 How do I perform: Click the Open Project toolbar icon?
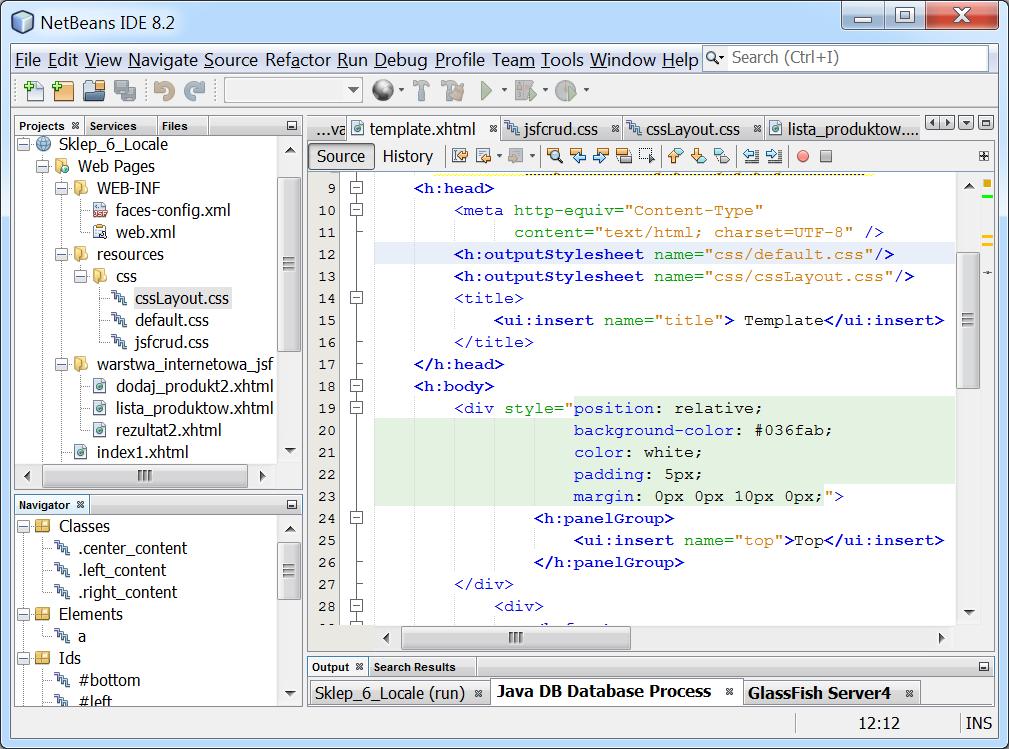click(x=94, y=91)
